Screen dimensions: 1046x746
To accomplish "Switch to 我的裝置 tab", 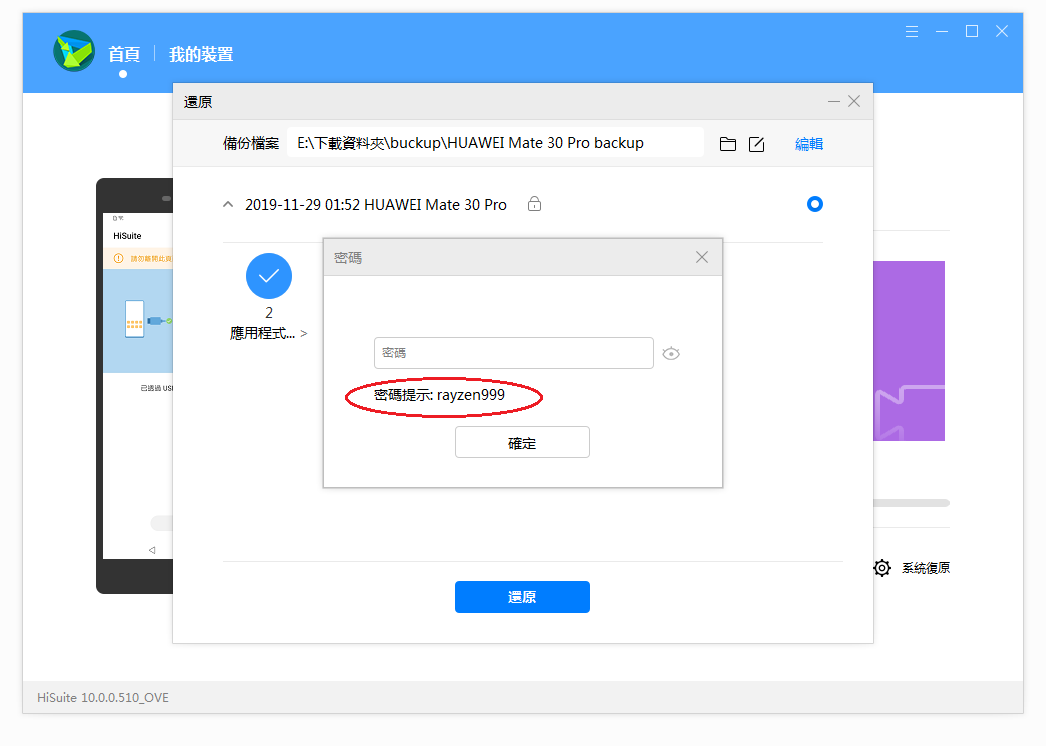I will coord(201,54).
